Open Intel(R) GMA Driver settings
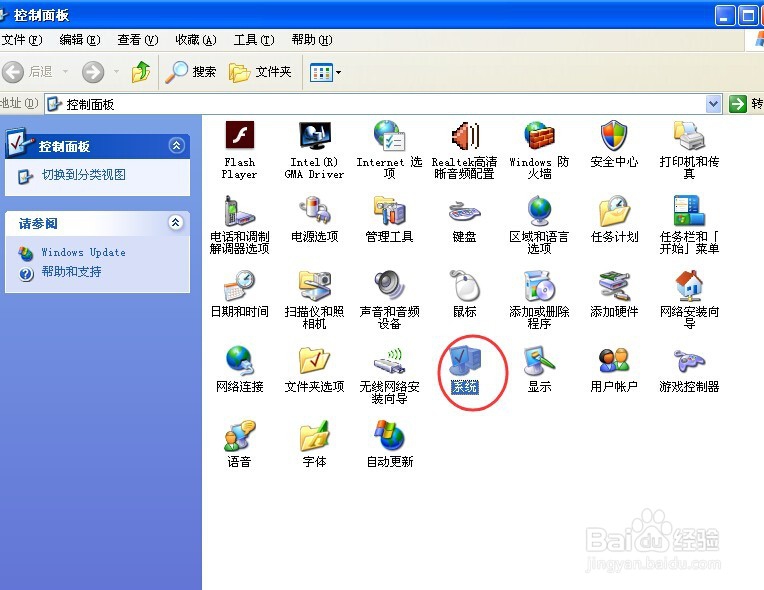Screen dimensions: 764x590 pyautogui.click(x=314, y=136)
